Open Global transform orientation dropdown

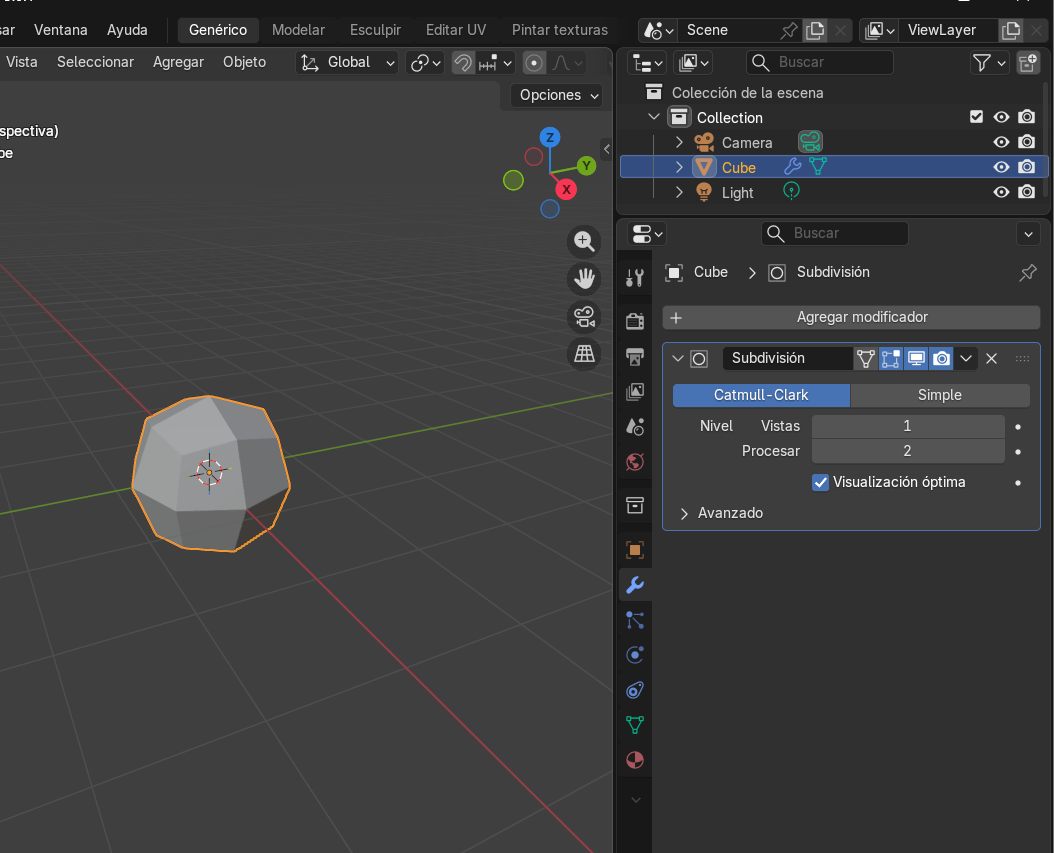point(348,62)
